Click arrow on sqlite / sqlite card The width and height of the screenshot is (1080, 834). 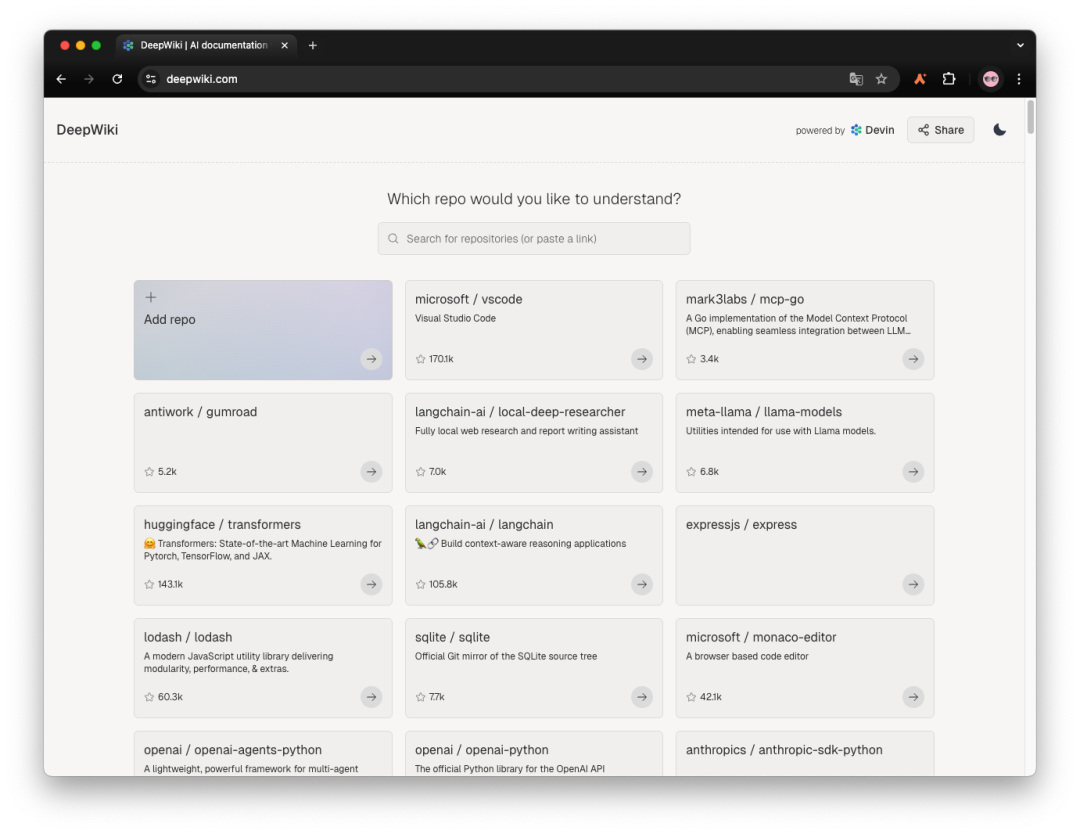642,697
